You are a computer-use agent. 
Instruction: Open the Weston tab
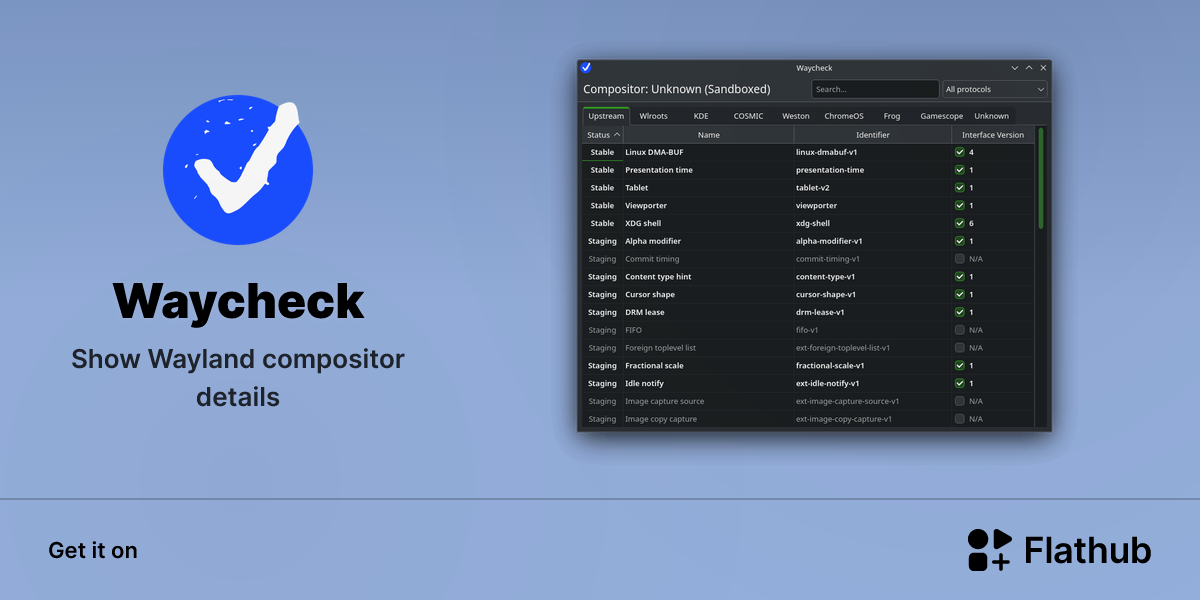pos(796,116)
